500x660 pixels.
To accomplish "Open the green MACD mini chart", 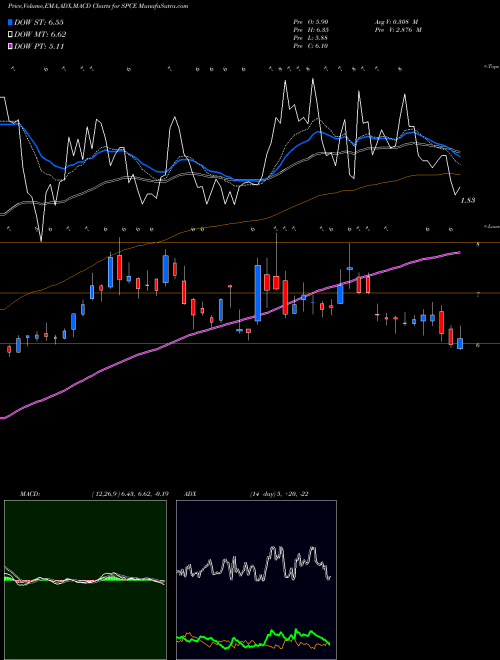I will point(85,580).
